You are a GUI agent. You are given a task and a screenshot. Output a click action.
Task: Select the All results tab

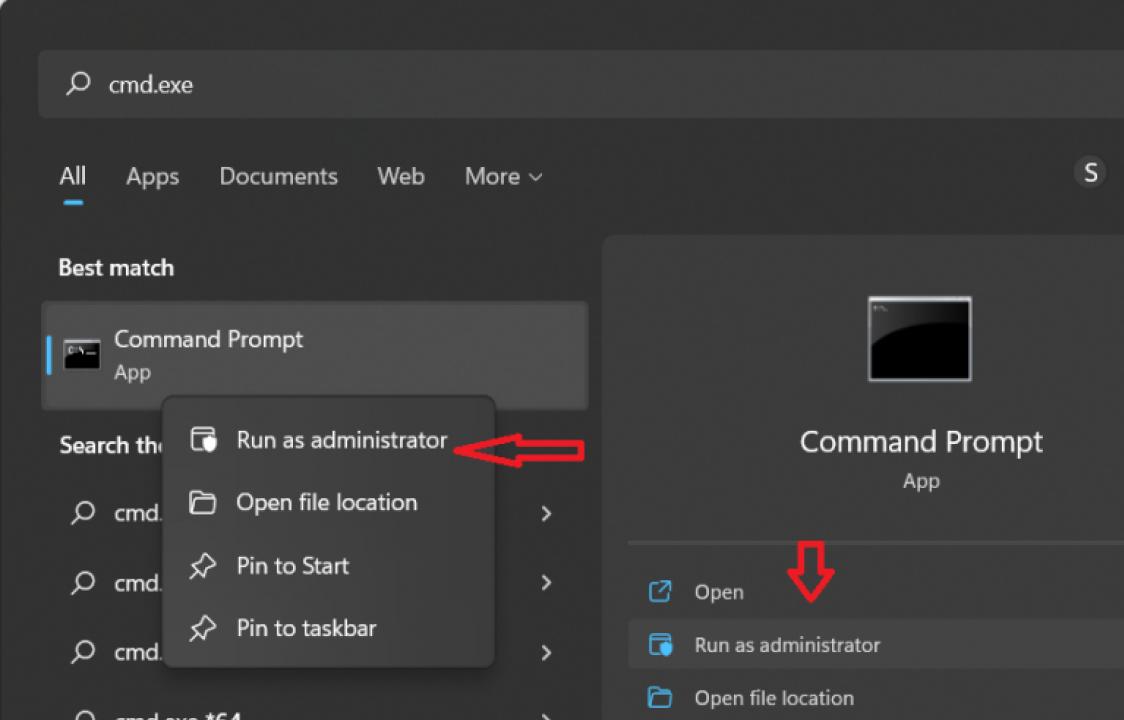coord(72,177)
